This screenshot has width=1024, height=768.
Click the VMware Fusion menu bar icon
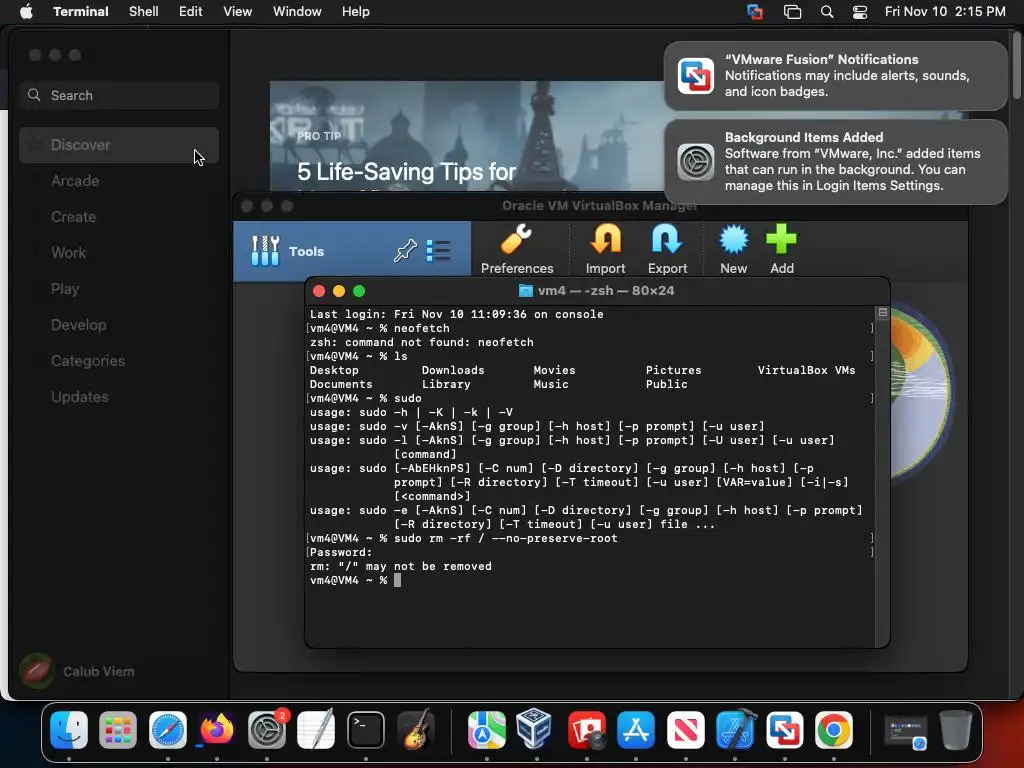pos(755,11)
